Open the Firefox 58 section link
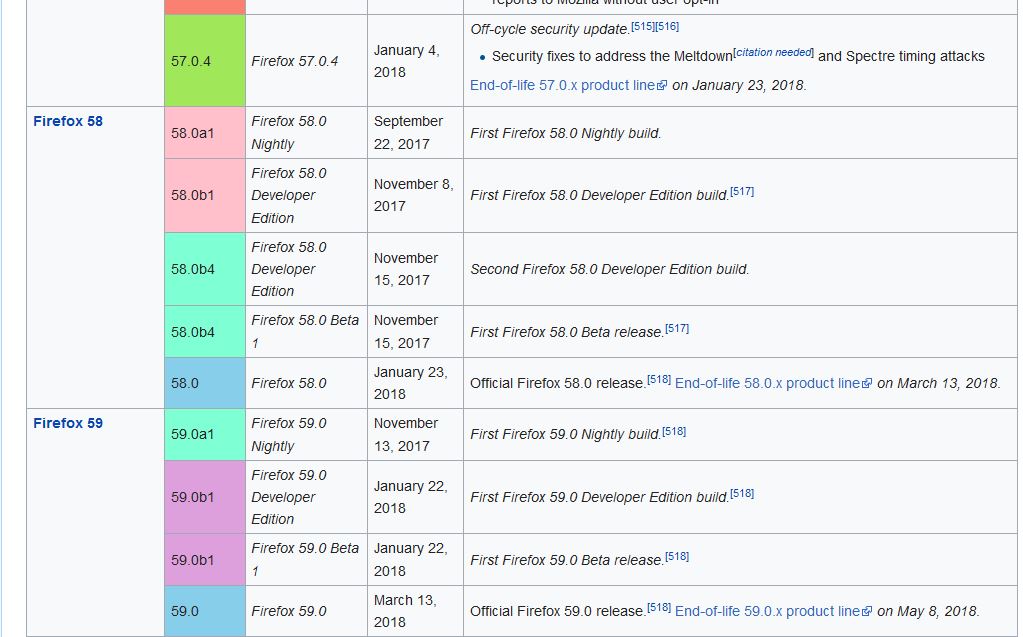 [x=68, y=121]
